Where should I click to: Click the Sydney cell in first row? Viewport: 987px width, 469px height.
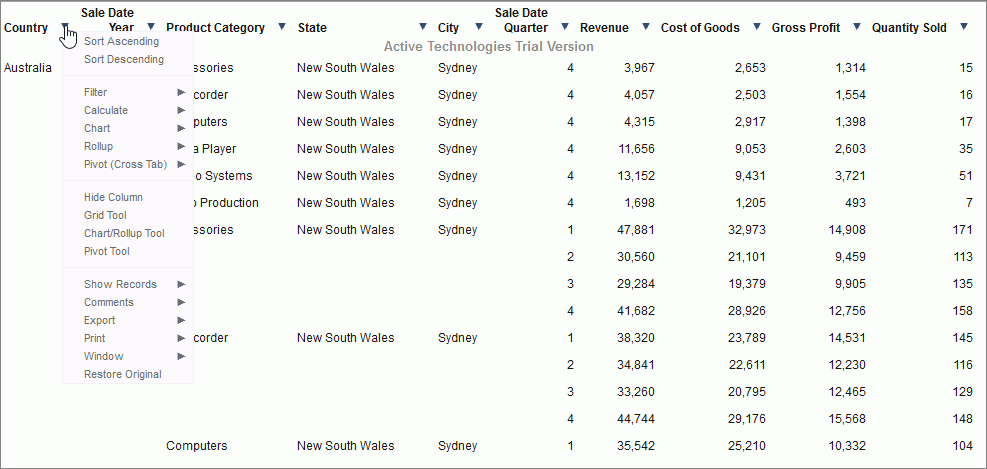[458, 68]
